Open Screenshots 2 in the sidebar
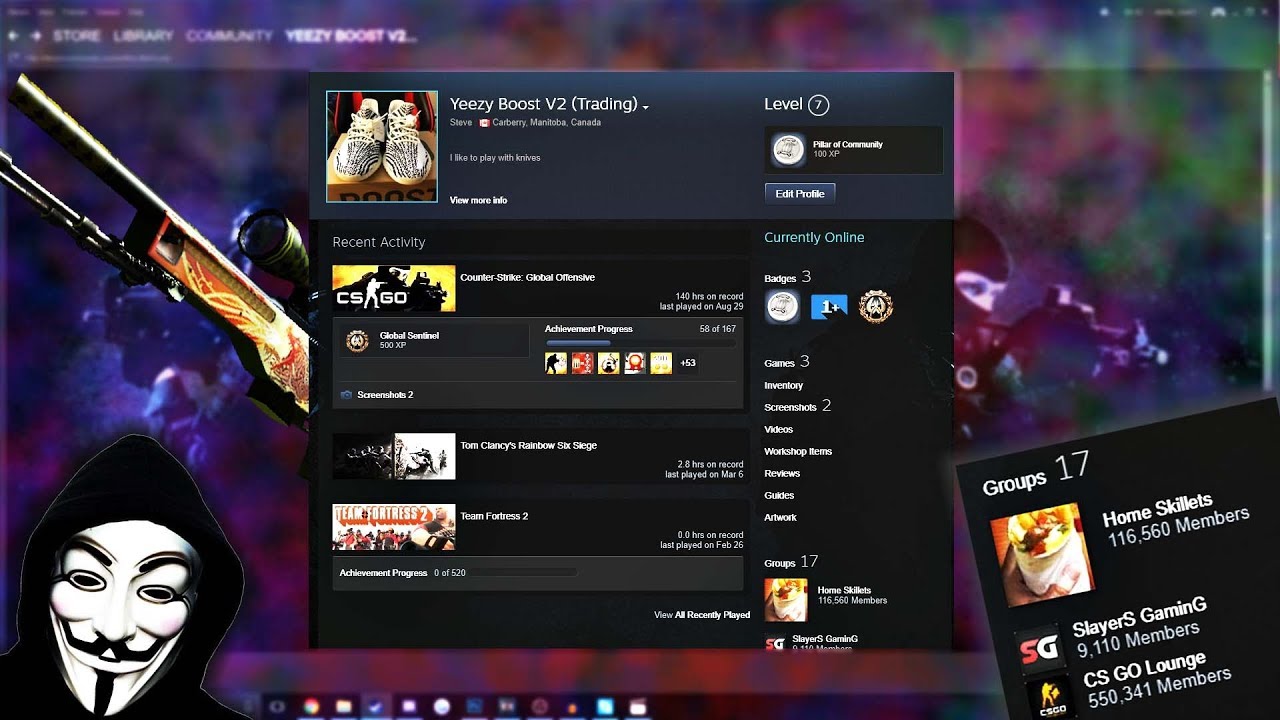1280x720 pixels. click(x=797, y=406)
